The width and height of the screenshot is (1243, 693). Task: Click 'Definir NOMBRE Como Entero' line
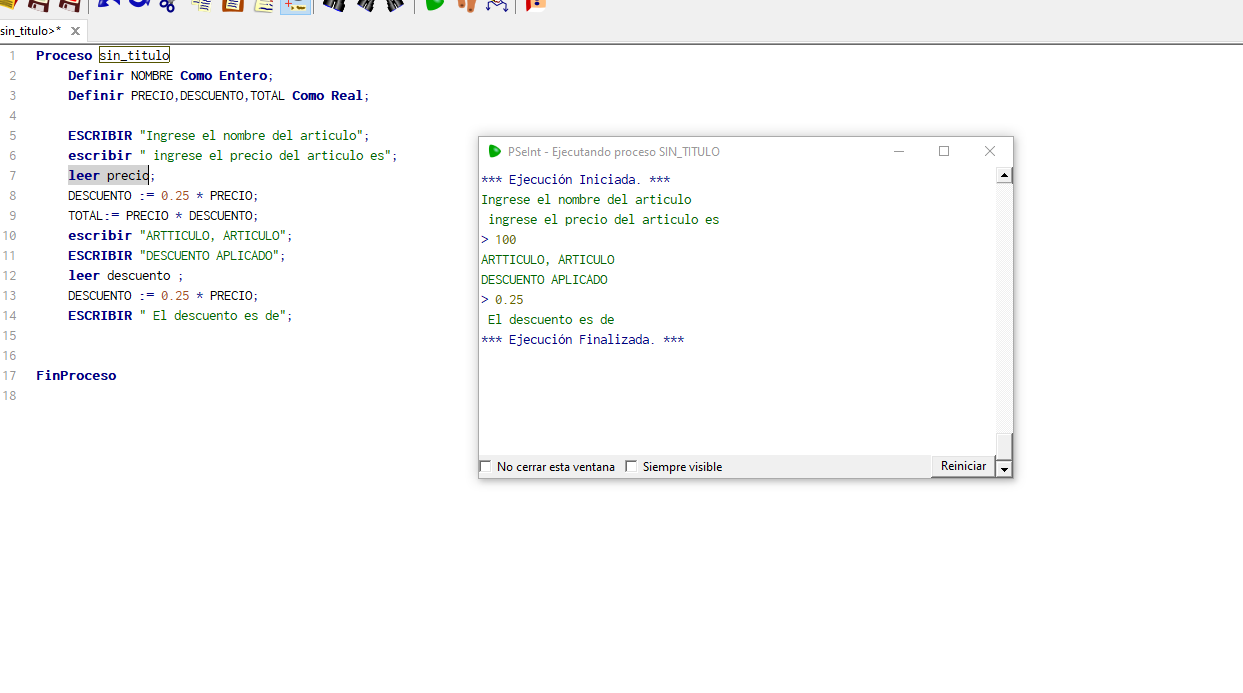[170, 76]
